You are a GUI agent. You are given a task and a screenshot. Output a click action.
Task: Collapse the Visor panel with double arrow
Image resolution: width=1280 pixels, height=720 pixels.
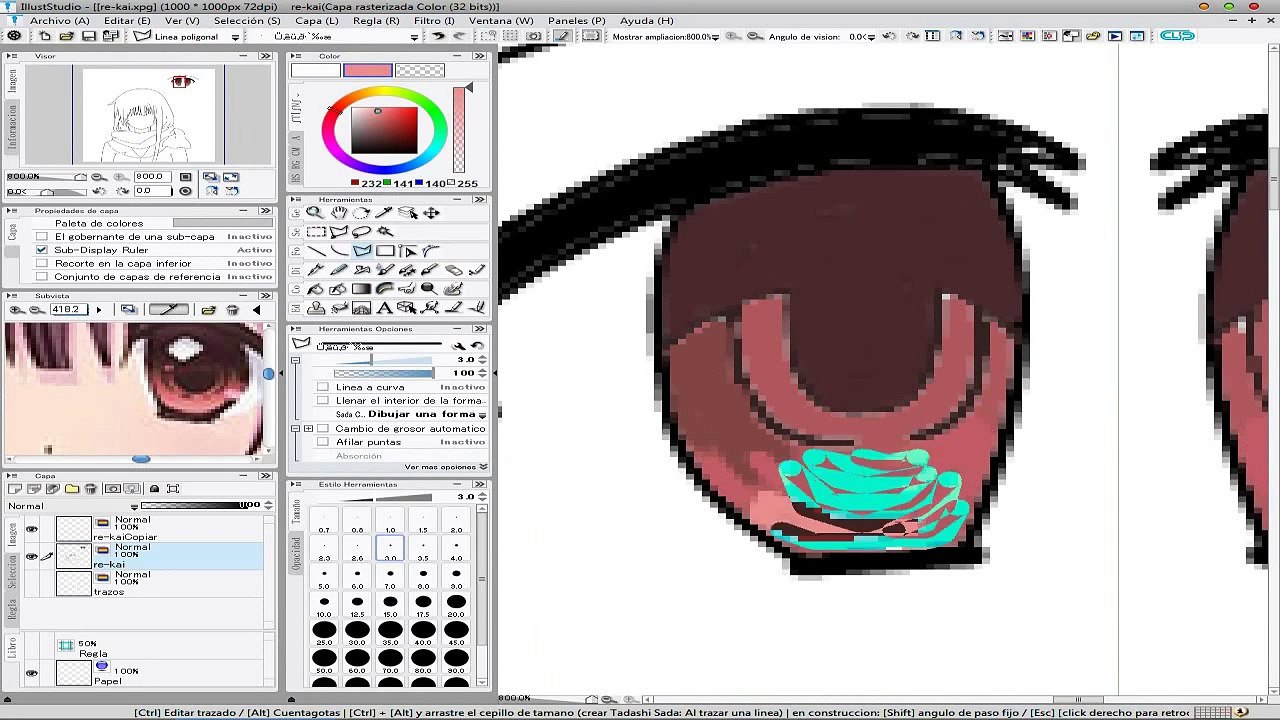tap(266, 56)
